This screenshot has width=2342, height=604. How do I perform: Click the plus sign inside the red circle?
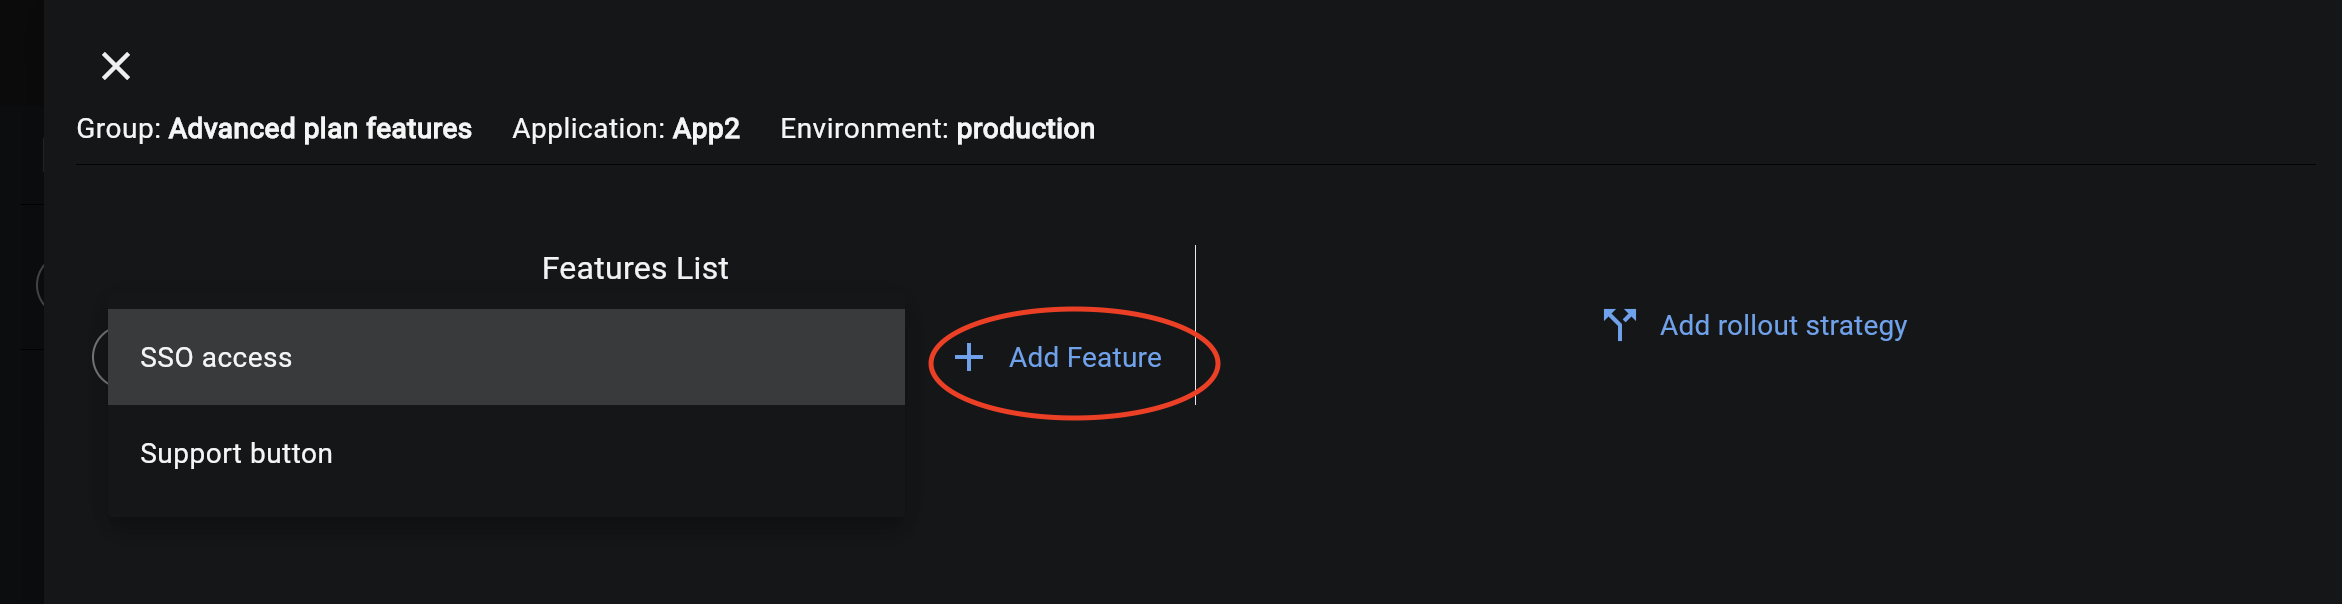click(x=967, y=357)
